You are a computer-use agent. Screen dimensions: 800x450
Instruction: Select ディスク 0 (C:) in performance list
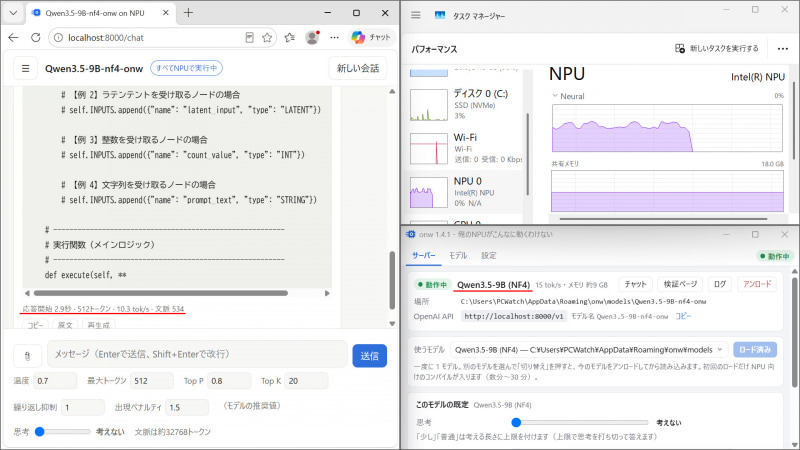pyautogui.click(x=465, y=105)
